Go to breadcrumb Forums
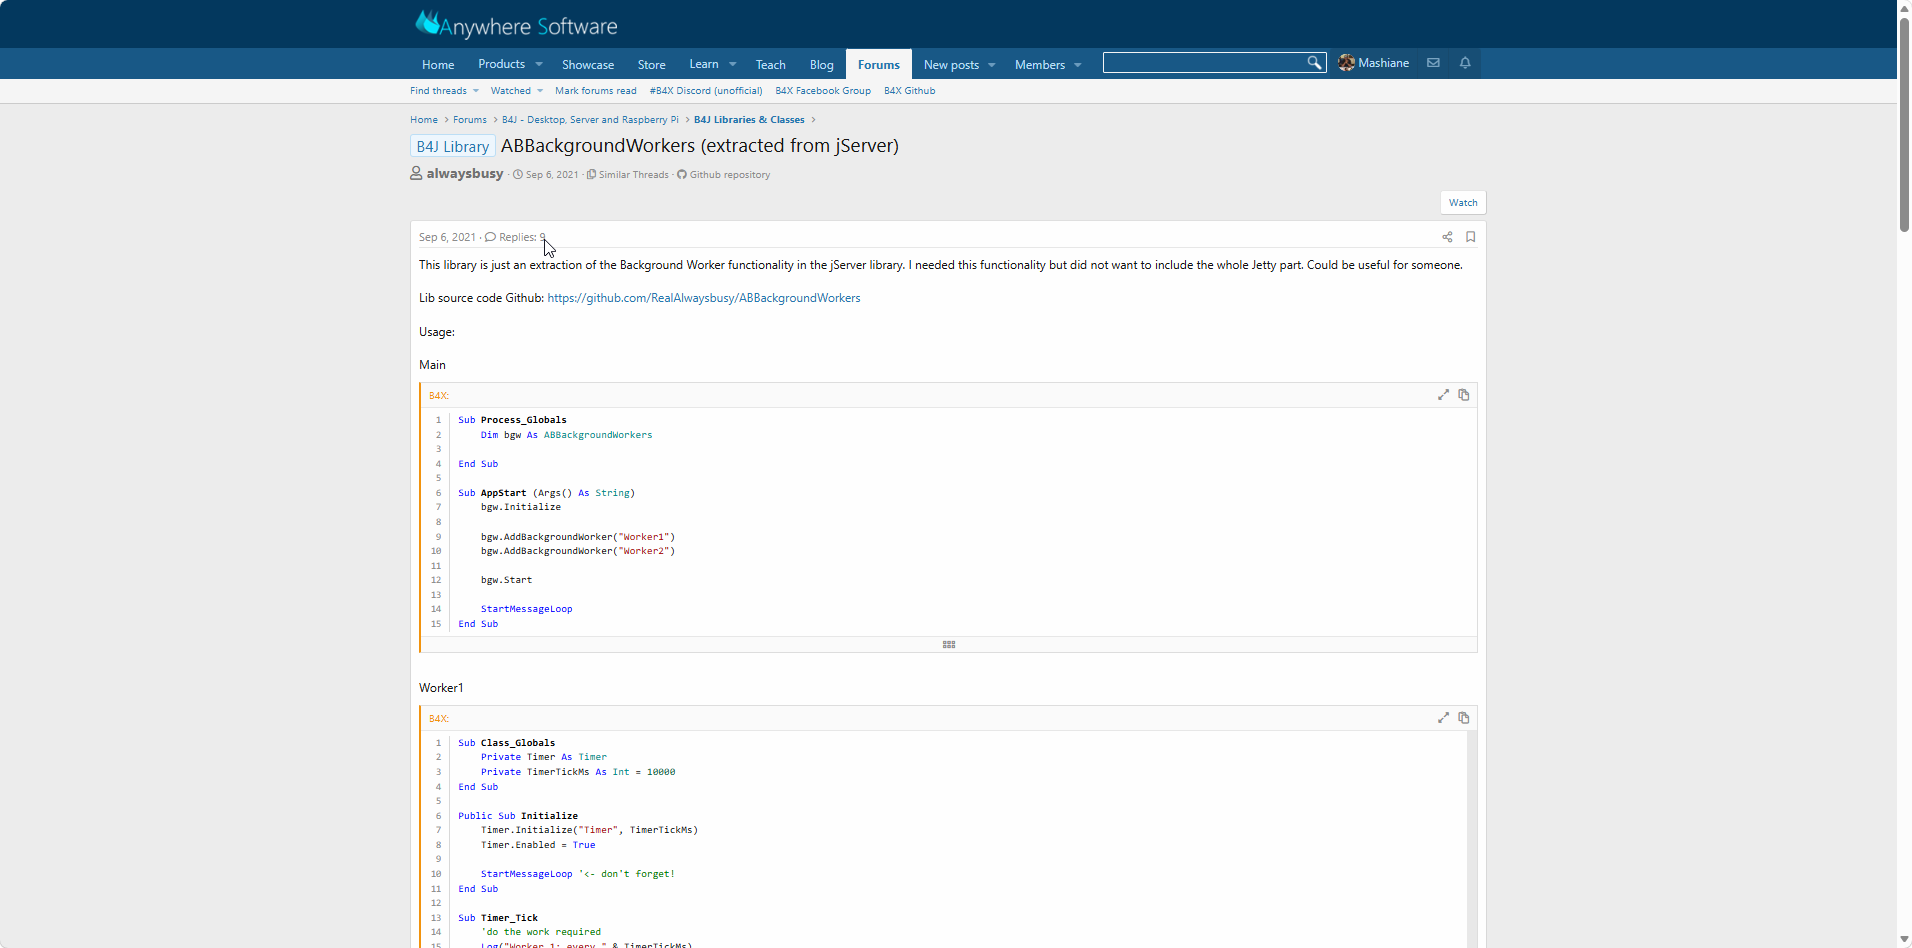 470,120
